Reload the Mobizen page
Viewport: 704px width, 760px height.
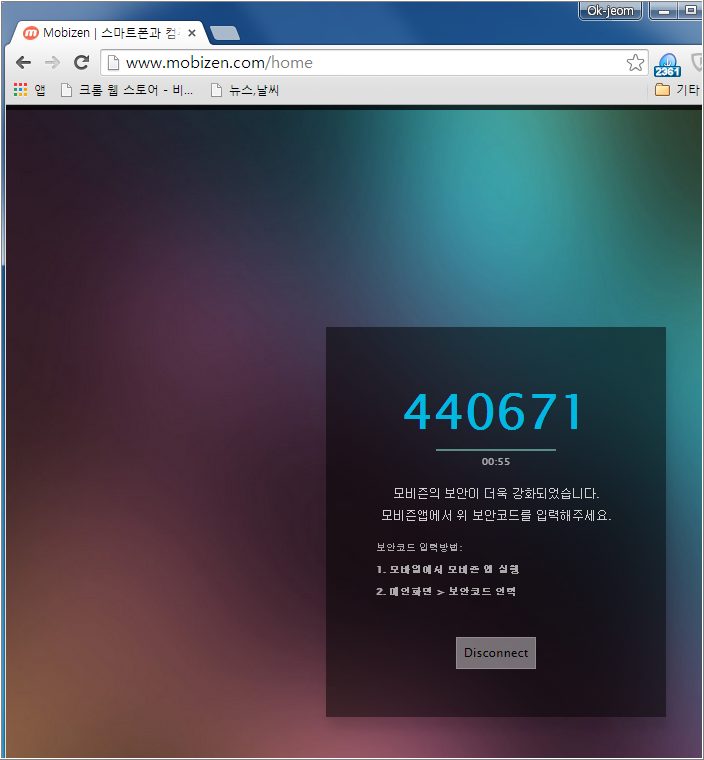pos(81,63)
